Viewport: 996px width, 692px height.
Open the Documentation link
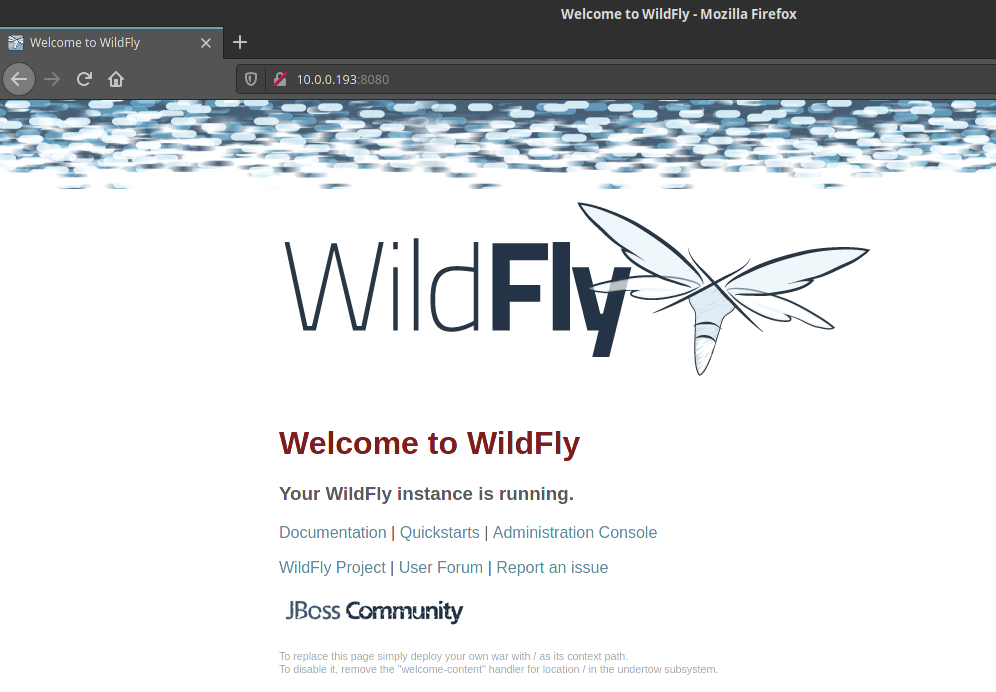[x=332, y=533]
